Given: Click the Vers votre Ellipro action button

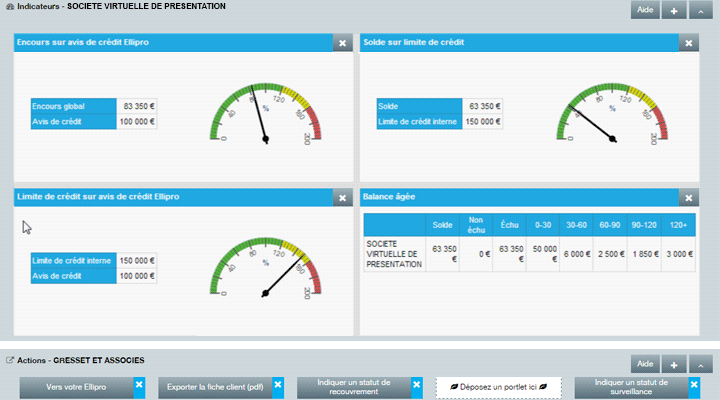Looking at the screenshot, I should [x=76, y=388].
